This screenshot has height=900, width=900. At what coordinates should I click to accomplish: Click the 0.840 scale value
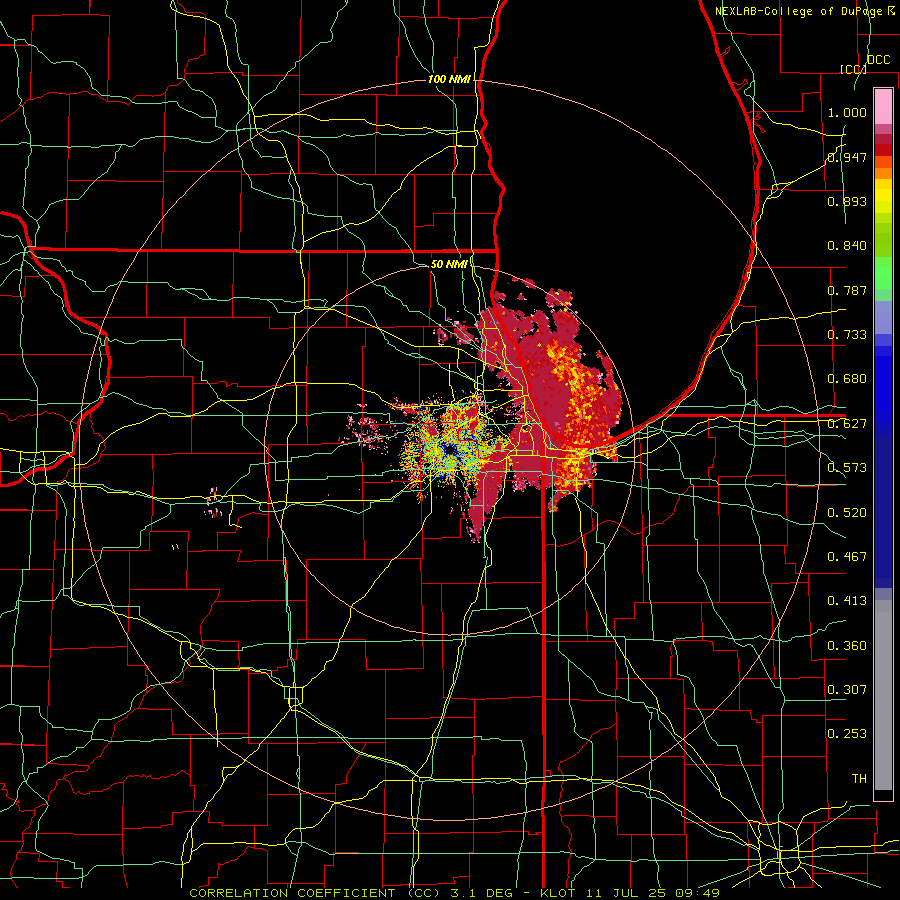click(x=847, y=246)
